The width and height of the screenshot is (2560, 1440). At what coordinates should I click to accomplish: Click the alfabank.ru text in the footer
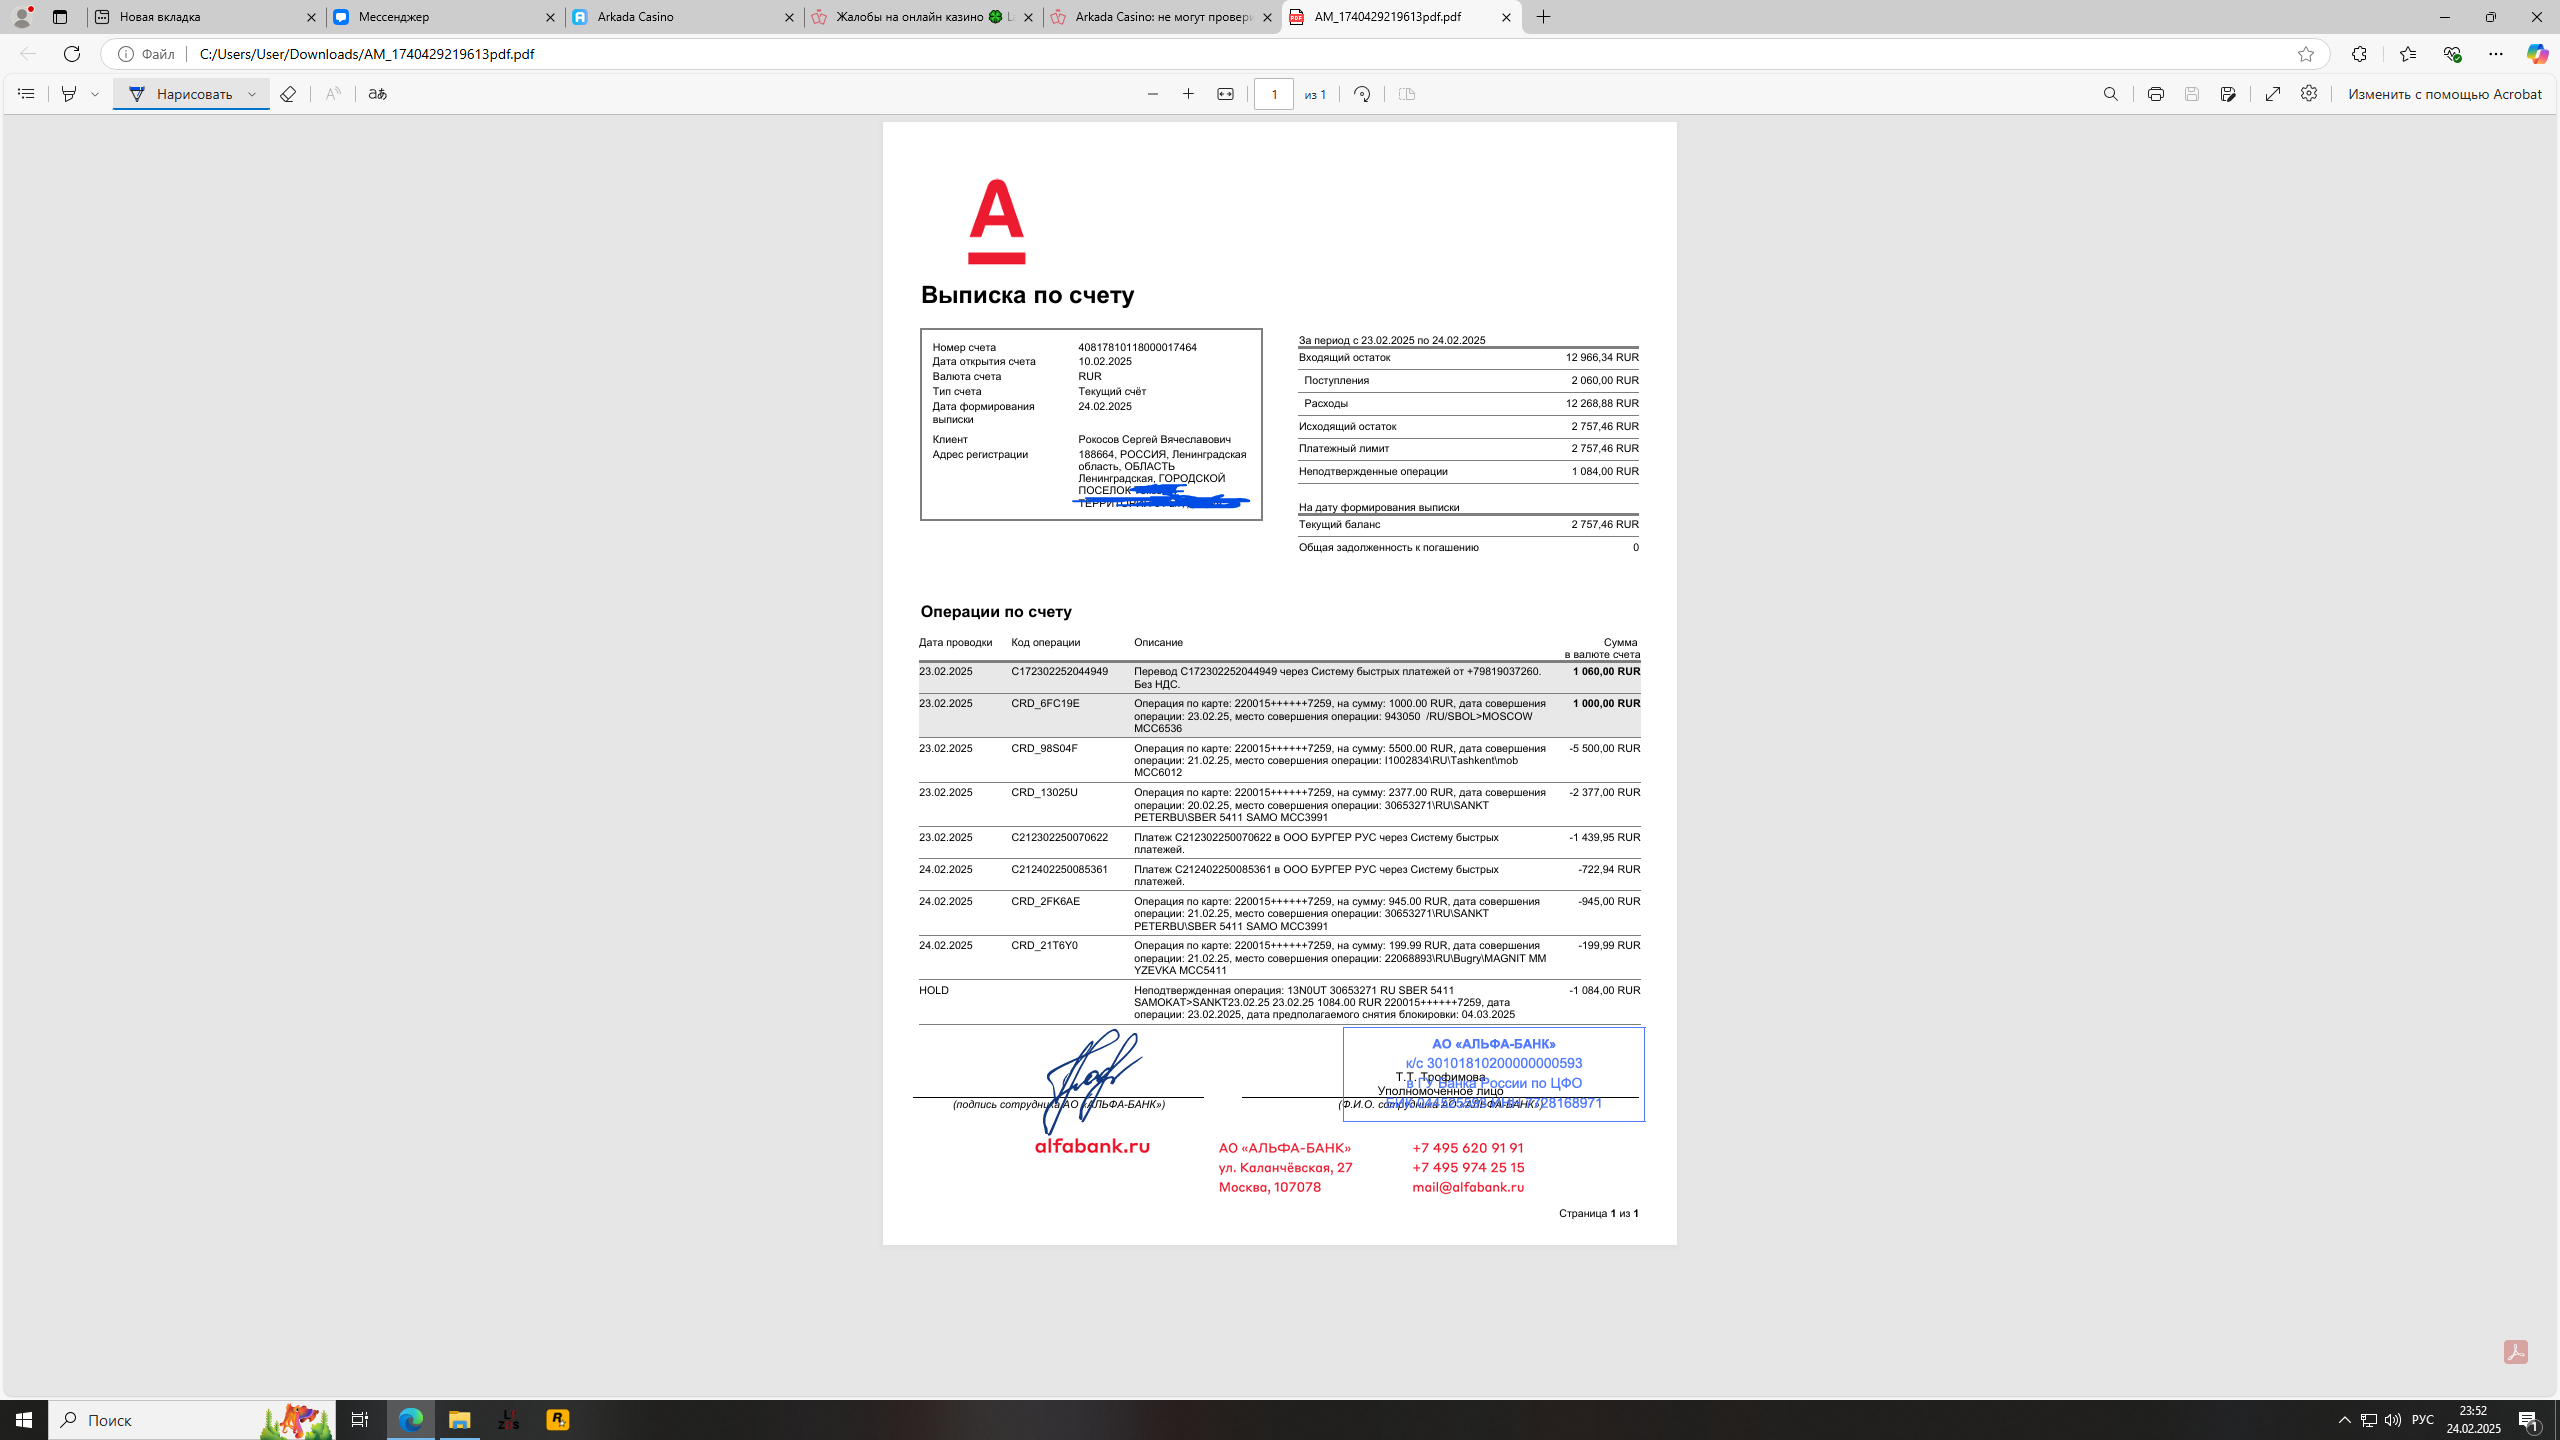point(1092,1147)
